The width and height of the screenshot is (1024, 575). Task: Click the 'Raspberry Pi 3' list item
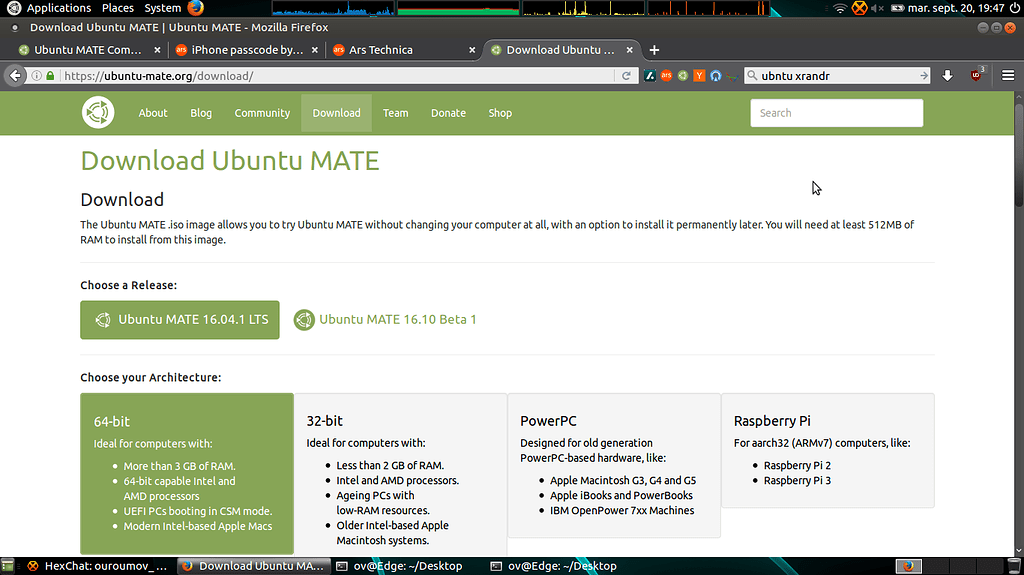[x=797, y=480]
